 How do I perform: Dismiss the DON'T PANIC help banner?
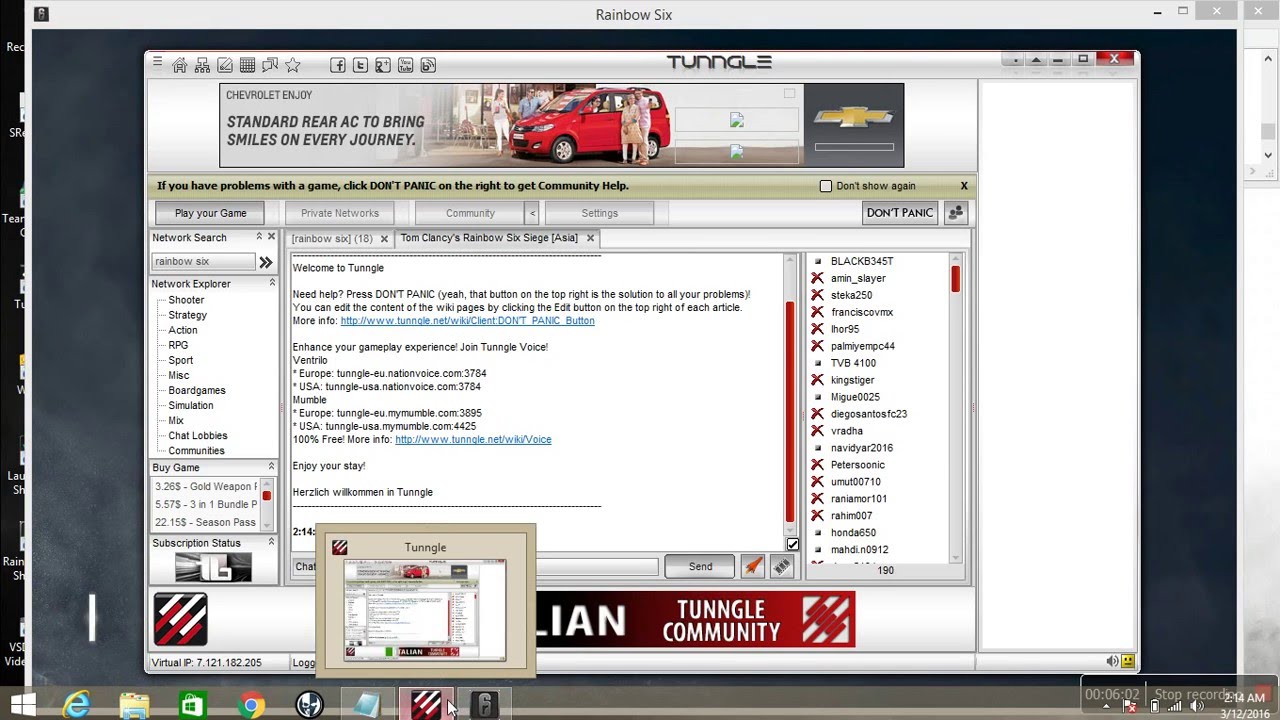[964, 186]
